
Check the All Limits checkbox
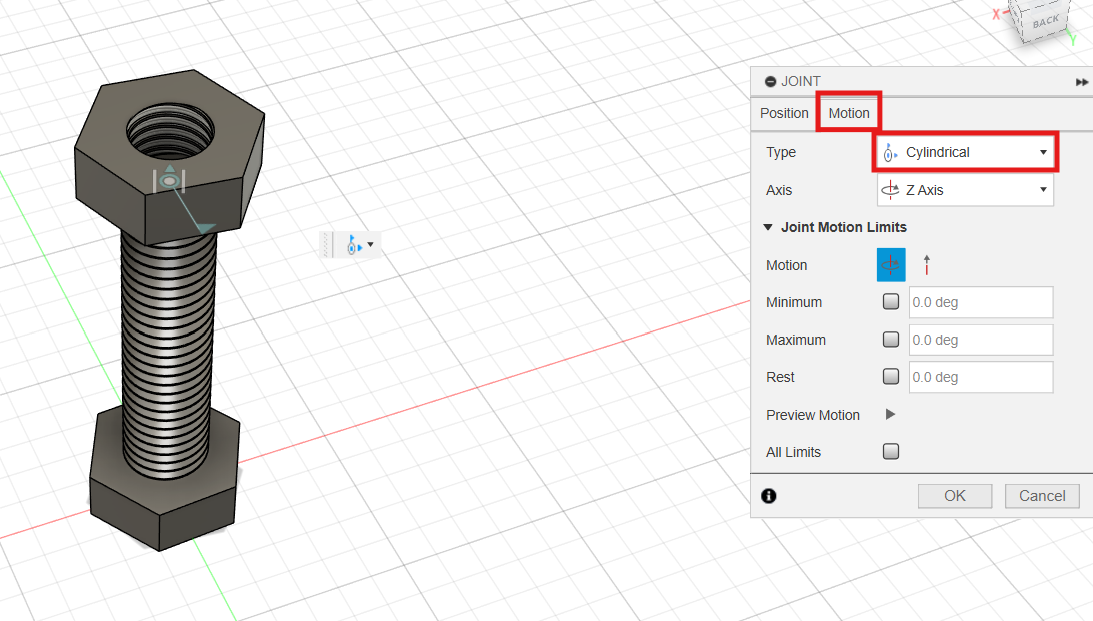tap(891, 452)
